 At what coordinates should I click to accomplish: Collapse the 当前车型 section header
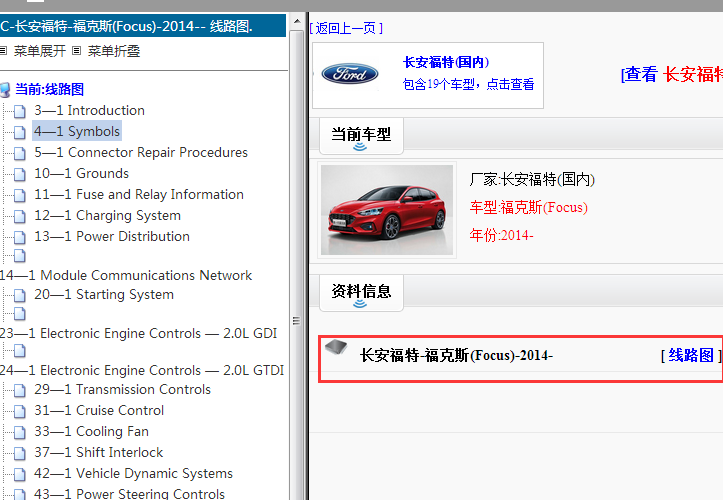(x=361, y=136)
